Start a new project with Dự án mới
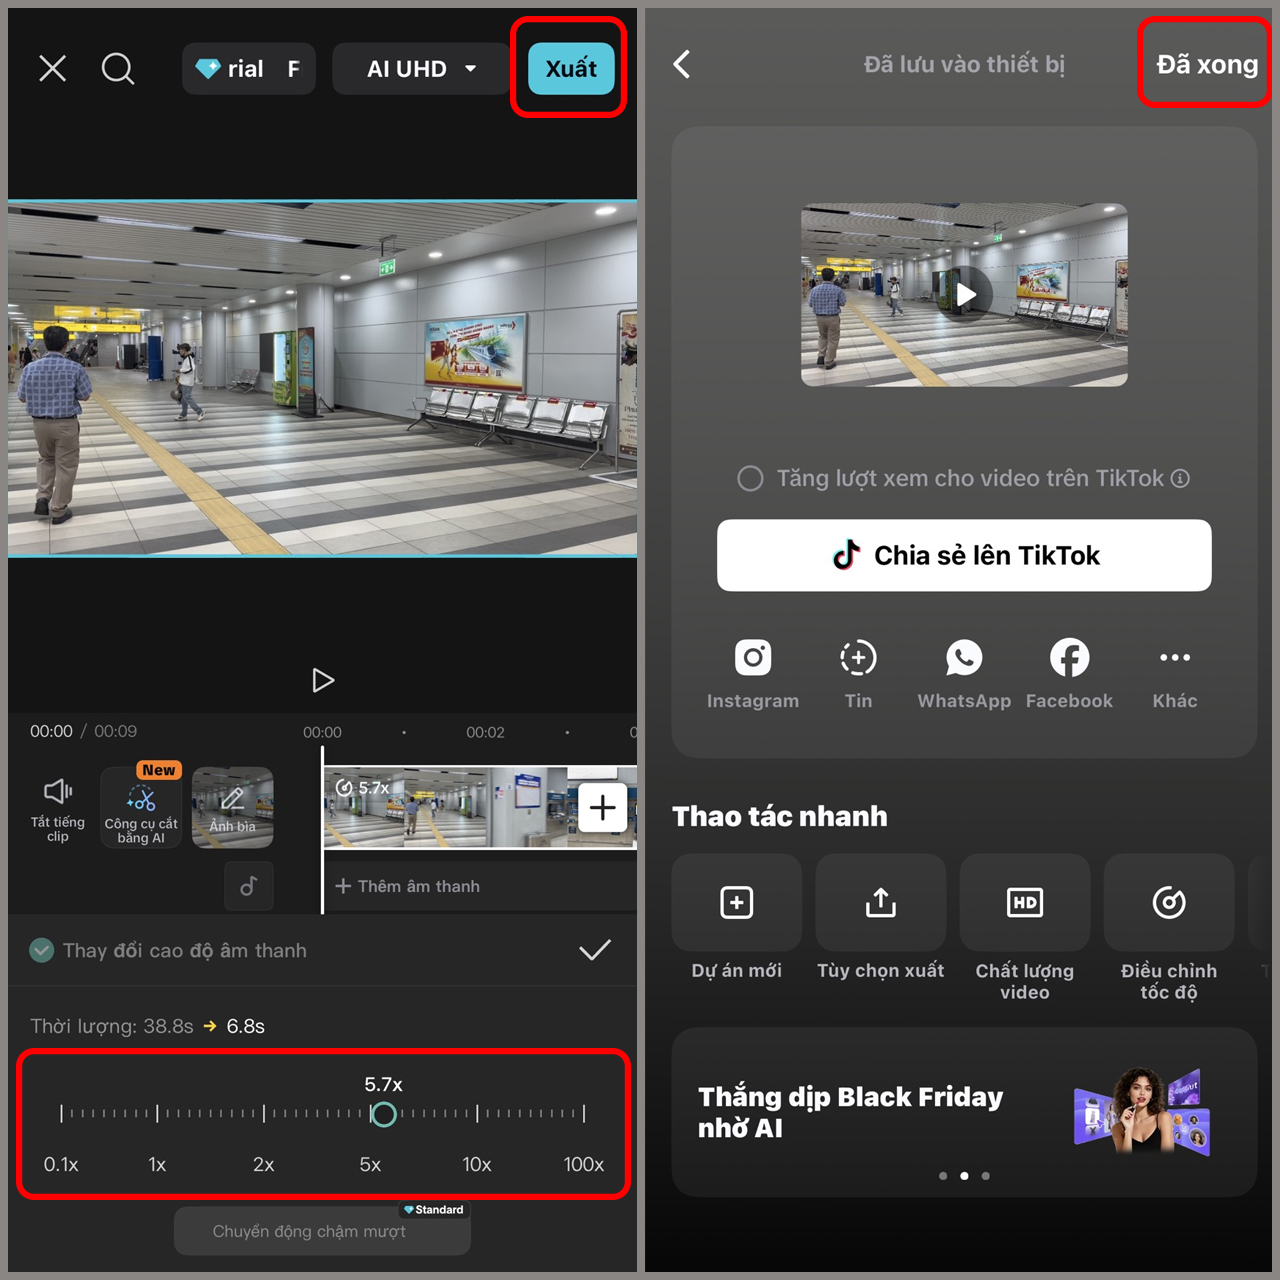1280x1280 pixels. click(x=736, y=902)
